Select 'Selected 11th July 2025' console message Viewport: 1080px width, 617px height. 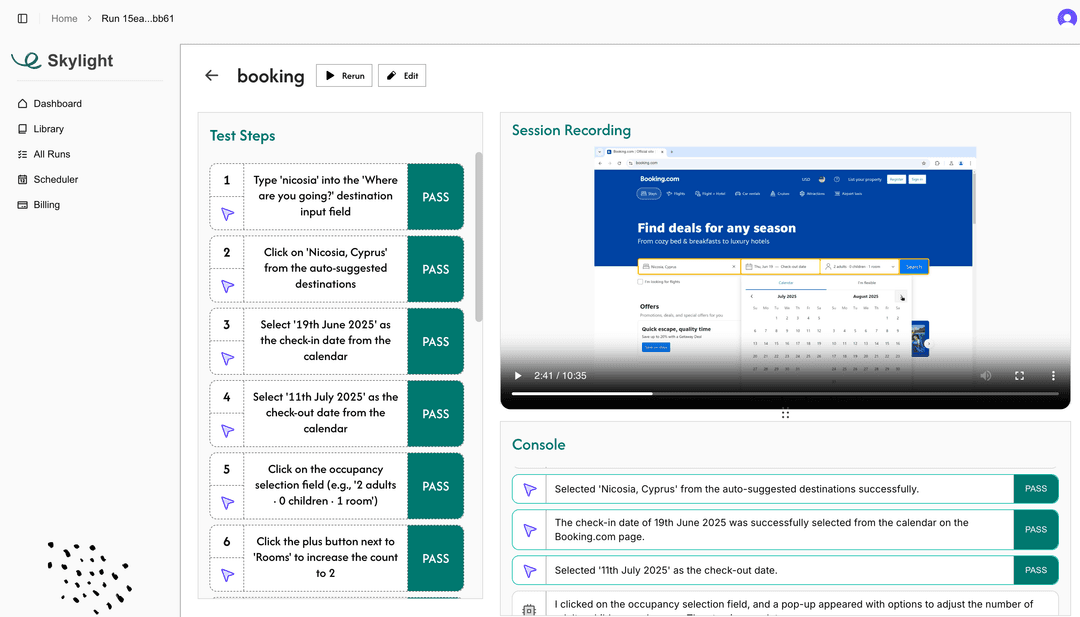coord(666,570)
